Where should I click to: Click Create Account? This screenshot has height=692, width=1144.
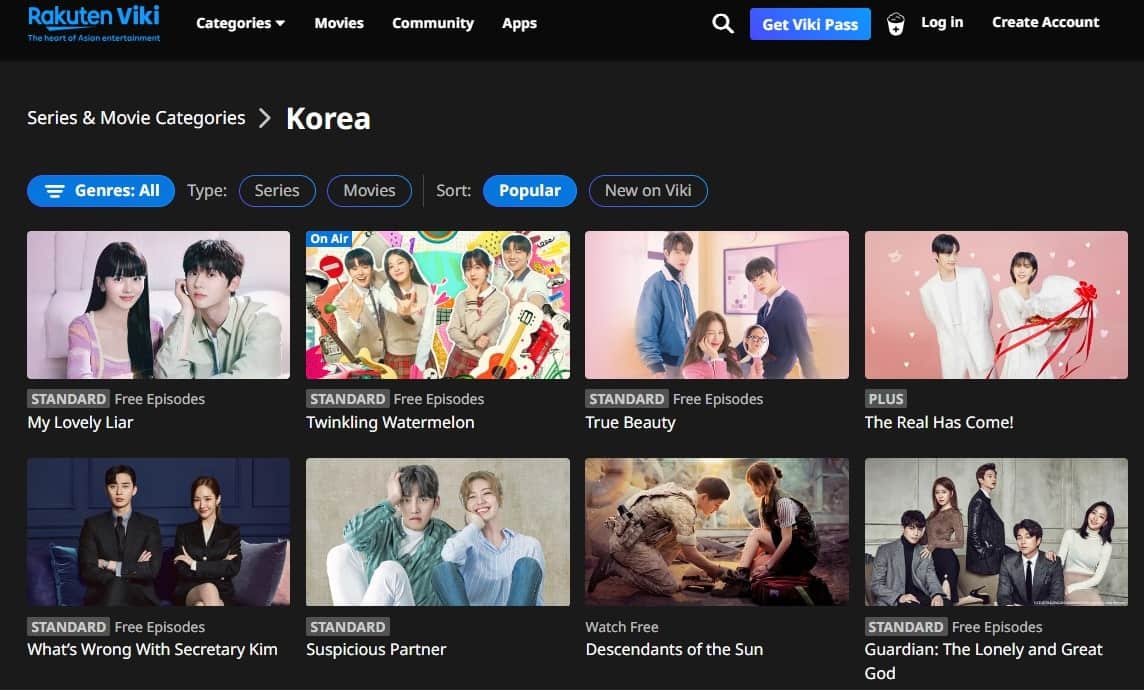[x=1045, y=22]
